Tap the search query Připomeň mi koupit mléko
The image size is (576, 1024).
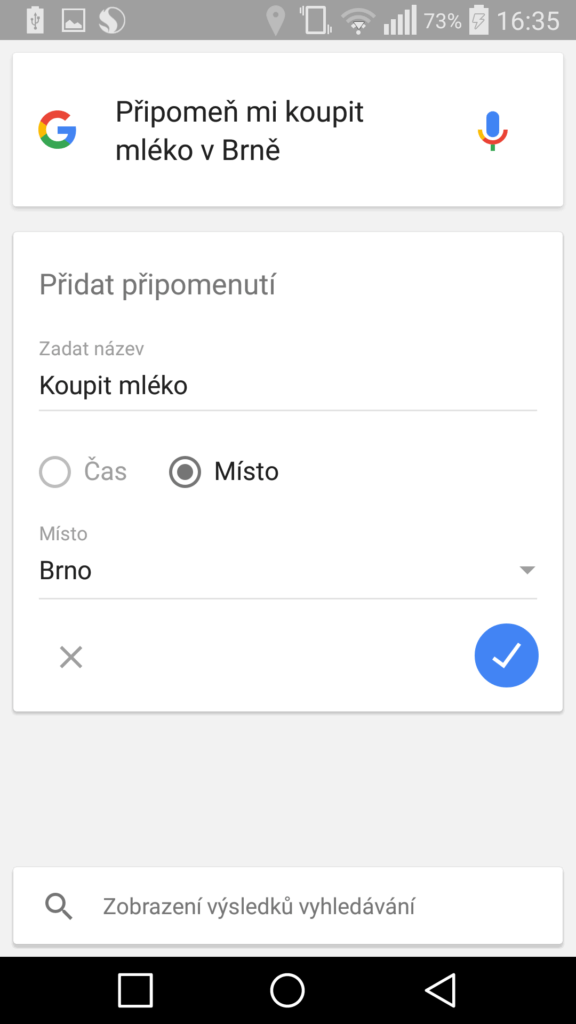240,131
